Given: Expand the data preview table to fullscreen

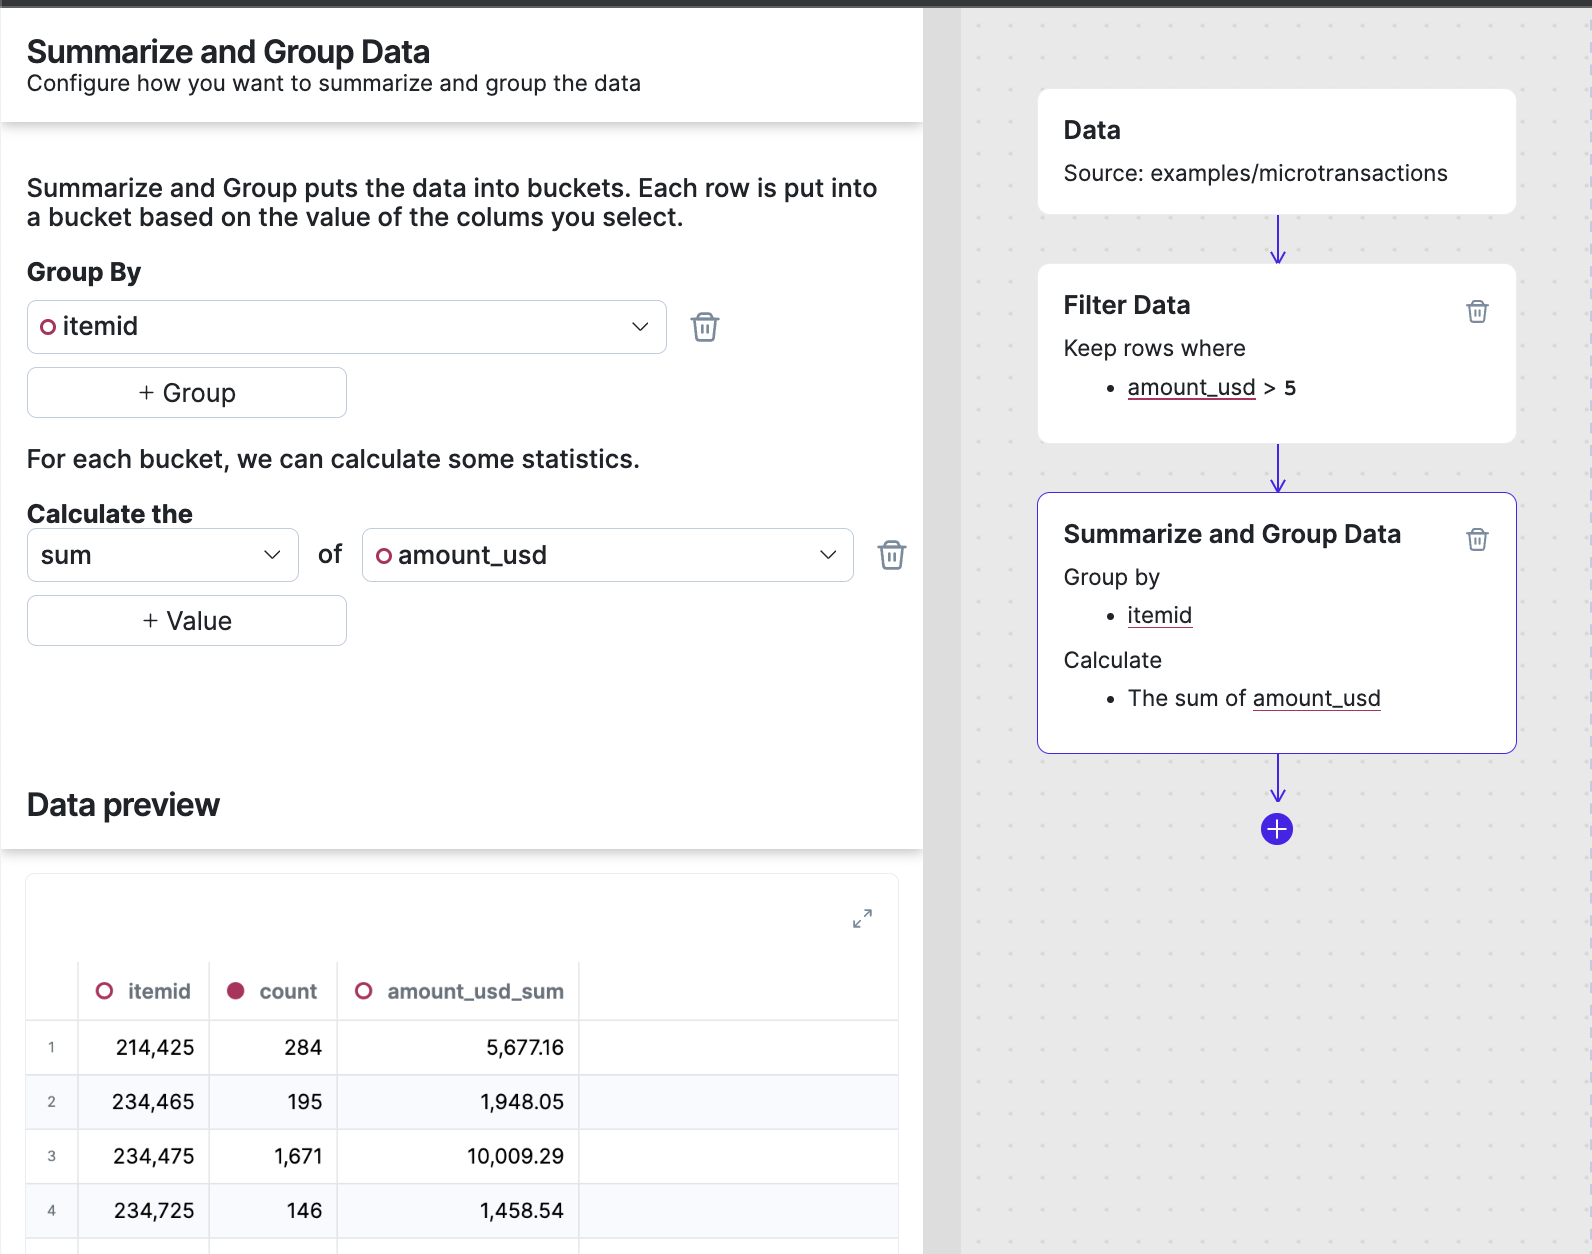Looking at the screenshot, I should tap(862, 918).
